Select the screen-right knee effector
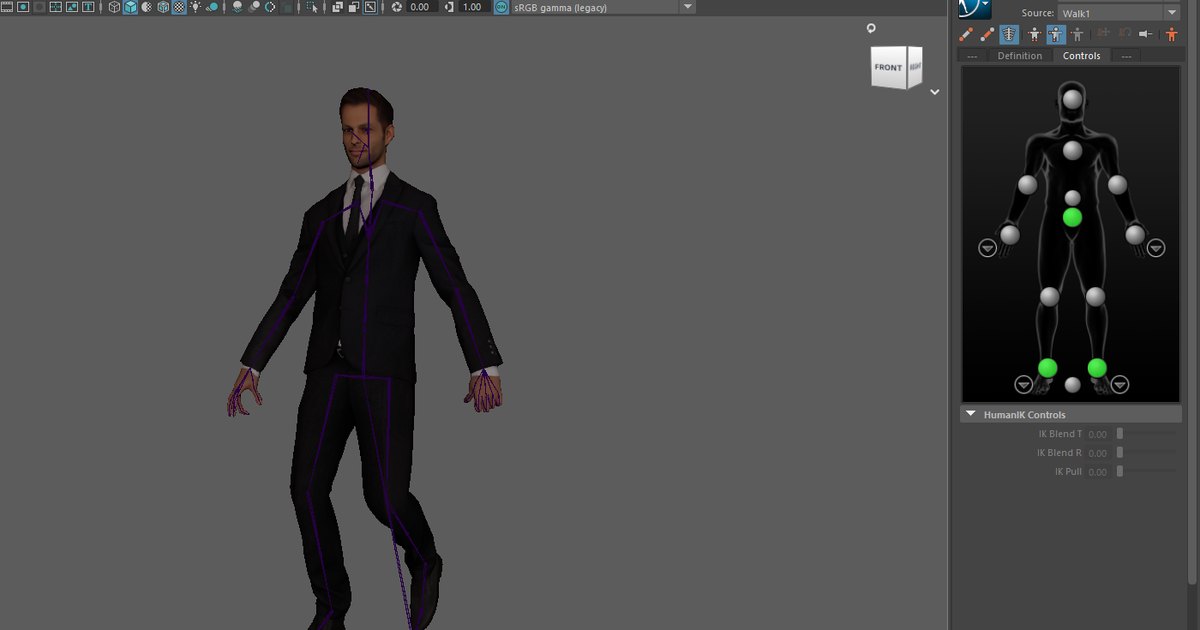 coord(1095,296)
